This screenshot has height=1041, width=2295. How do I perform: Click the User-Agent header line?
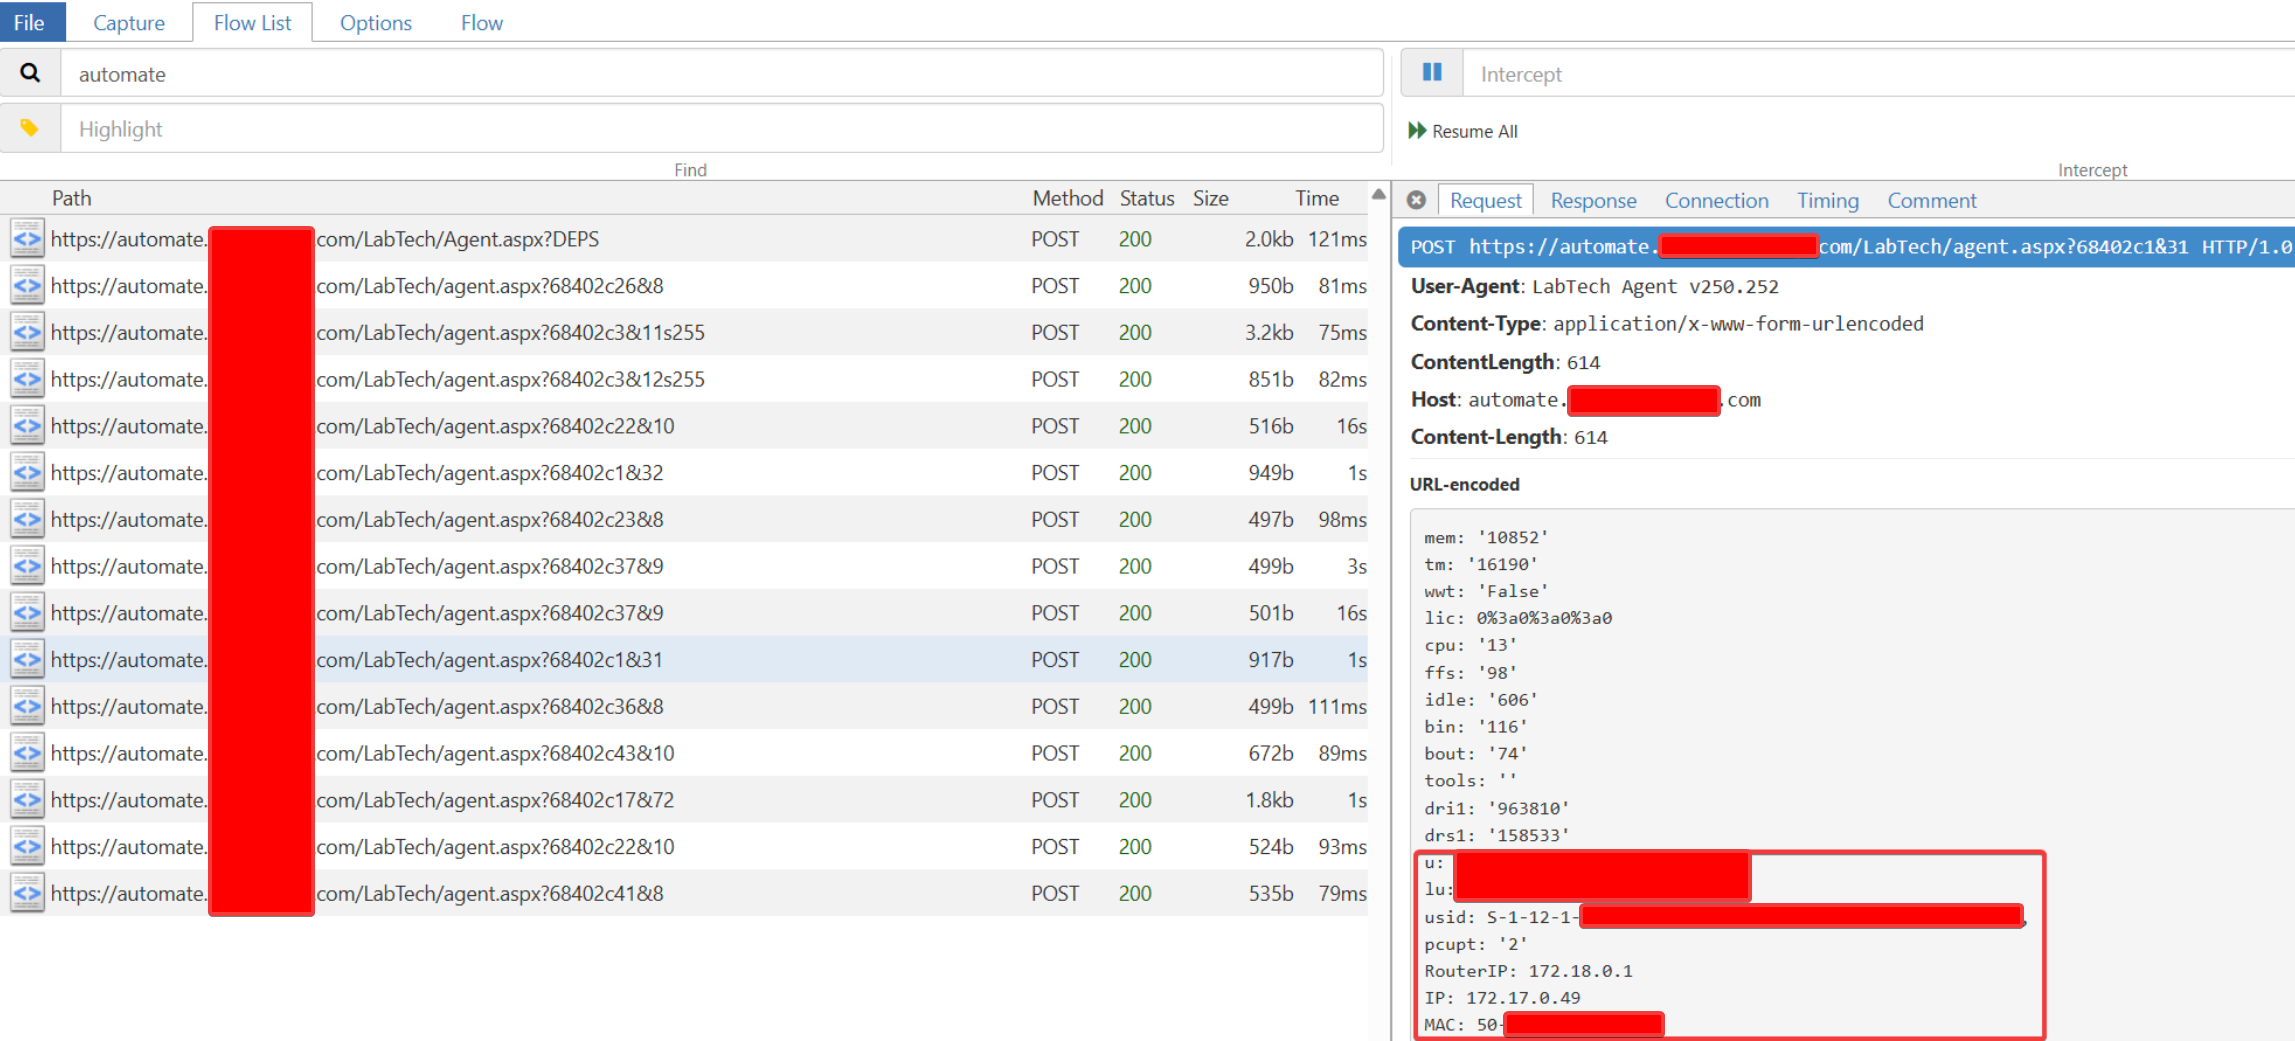(x=1595, y=286)
